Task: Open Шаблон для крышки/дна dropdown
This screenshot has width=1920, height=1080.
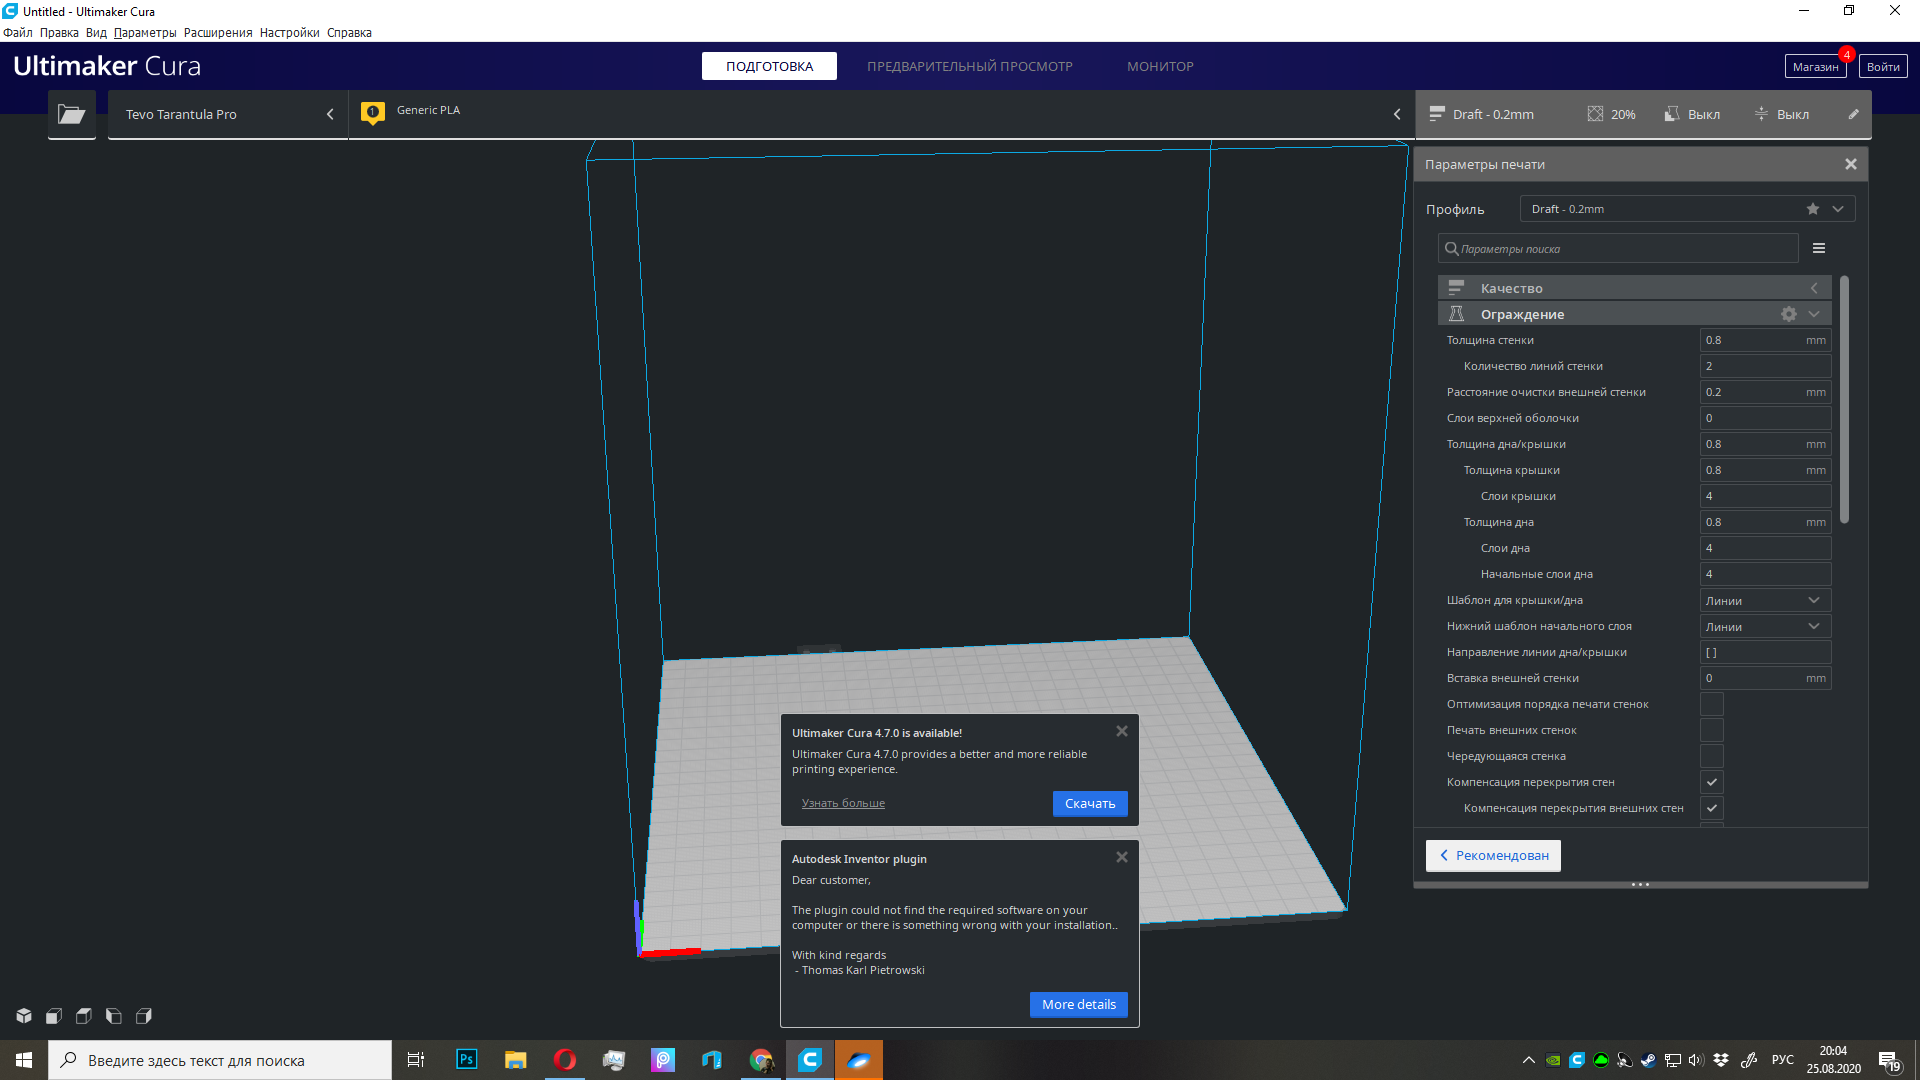Action: click(1765, 600)
